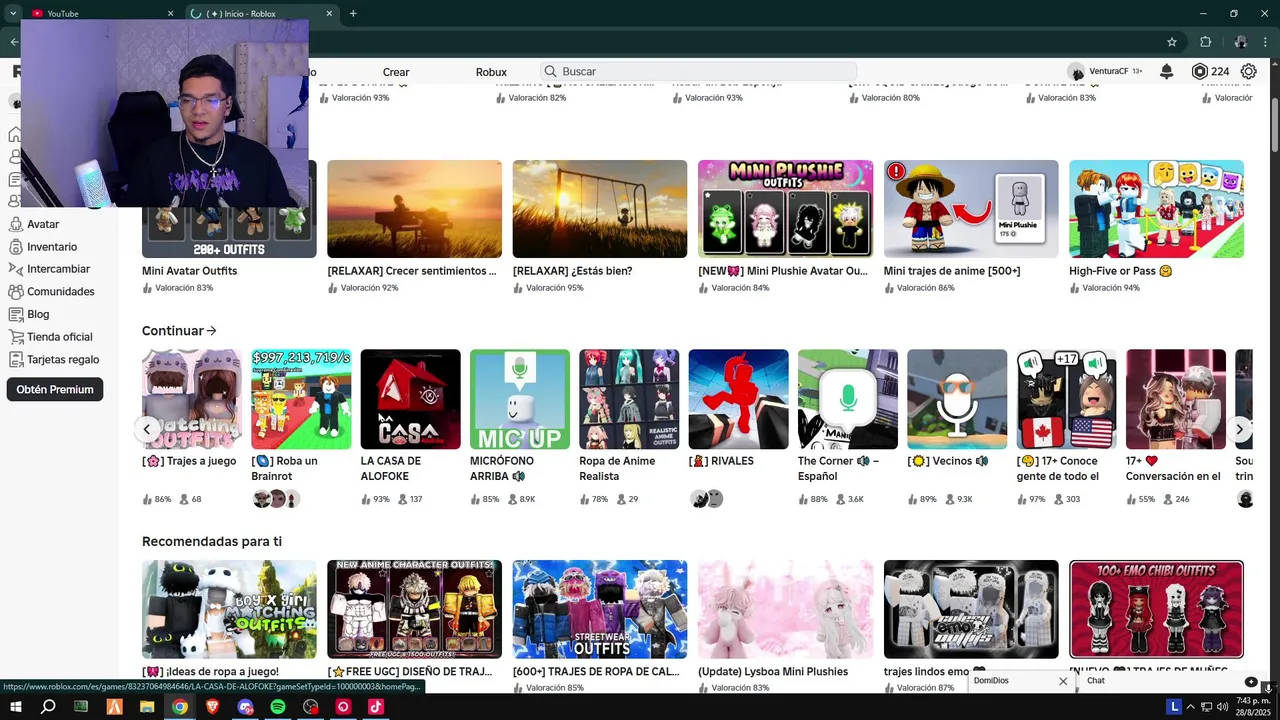Click the Obtén Premium button
This screenshot has height=720, width=1280.
click(55, 390)
